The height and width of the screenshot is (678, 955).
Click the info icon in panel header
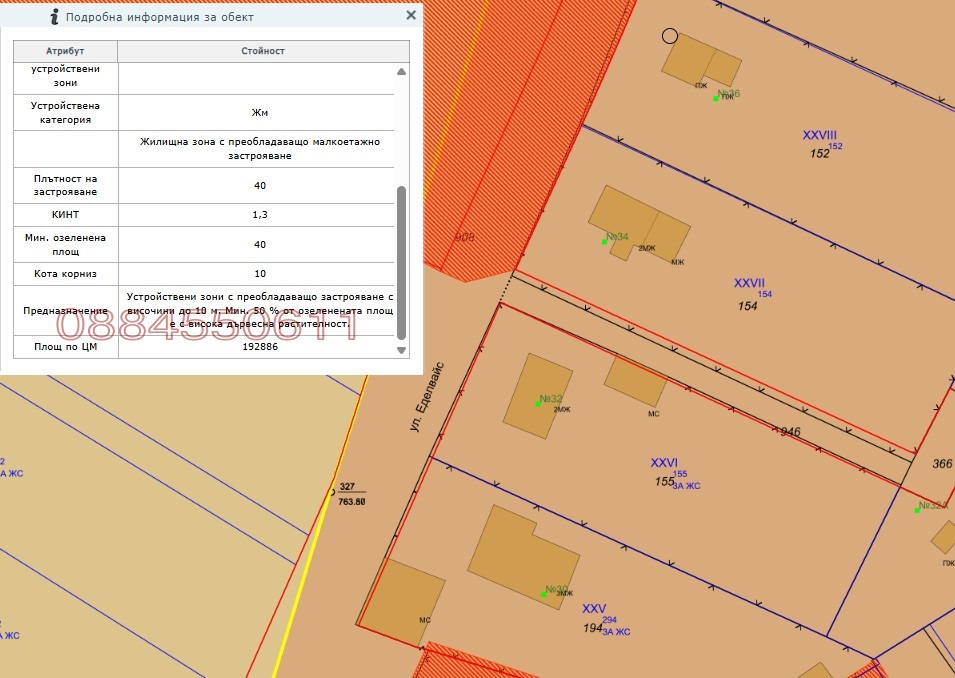tap(54, 17)
